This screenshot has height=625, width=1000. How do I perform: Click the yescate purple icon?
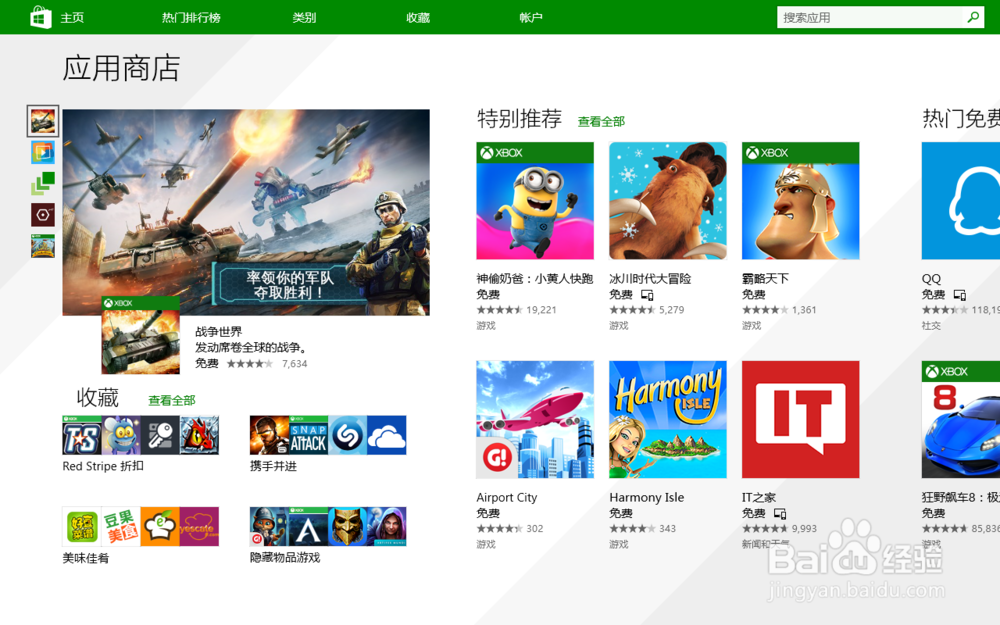pyautogui.click(x=199, y=527)
